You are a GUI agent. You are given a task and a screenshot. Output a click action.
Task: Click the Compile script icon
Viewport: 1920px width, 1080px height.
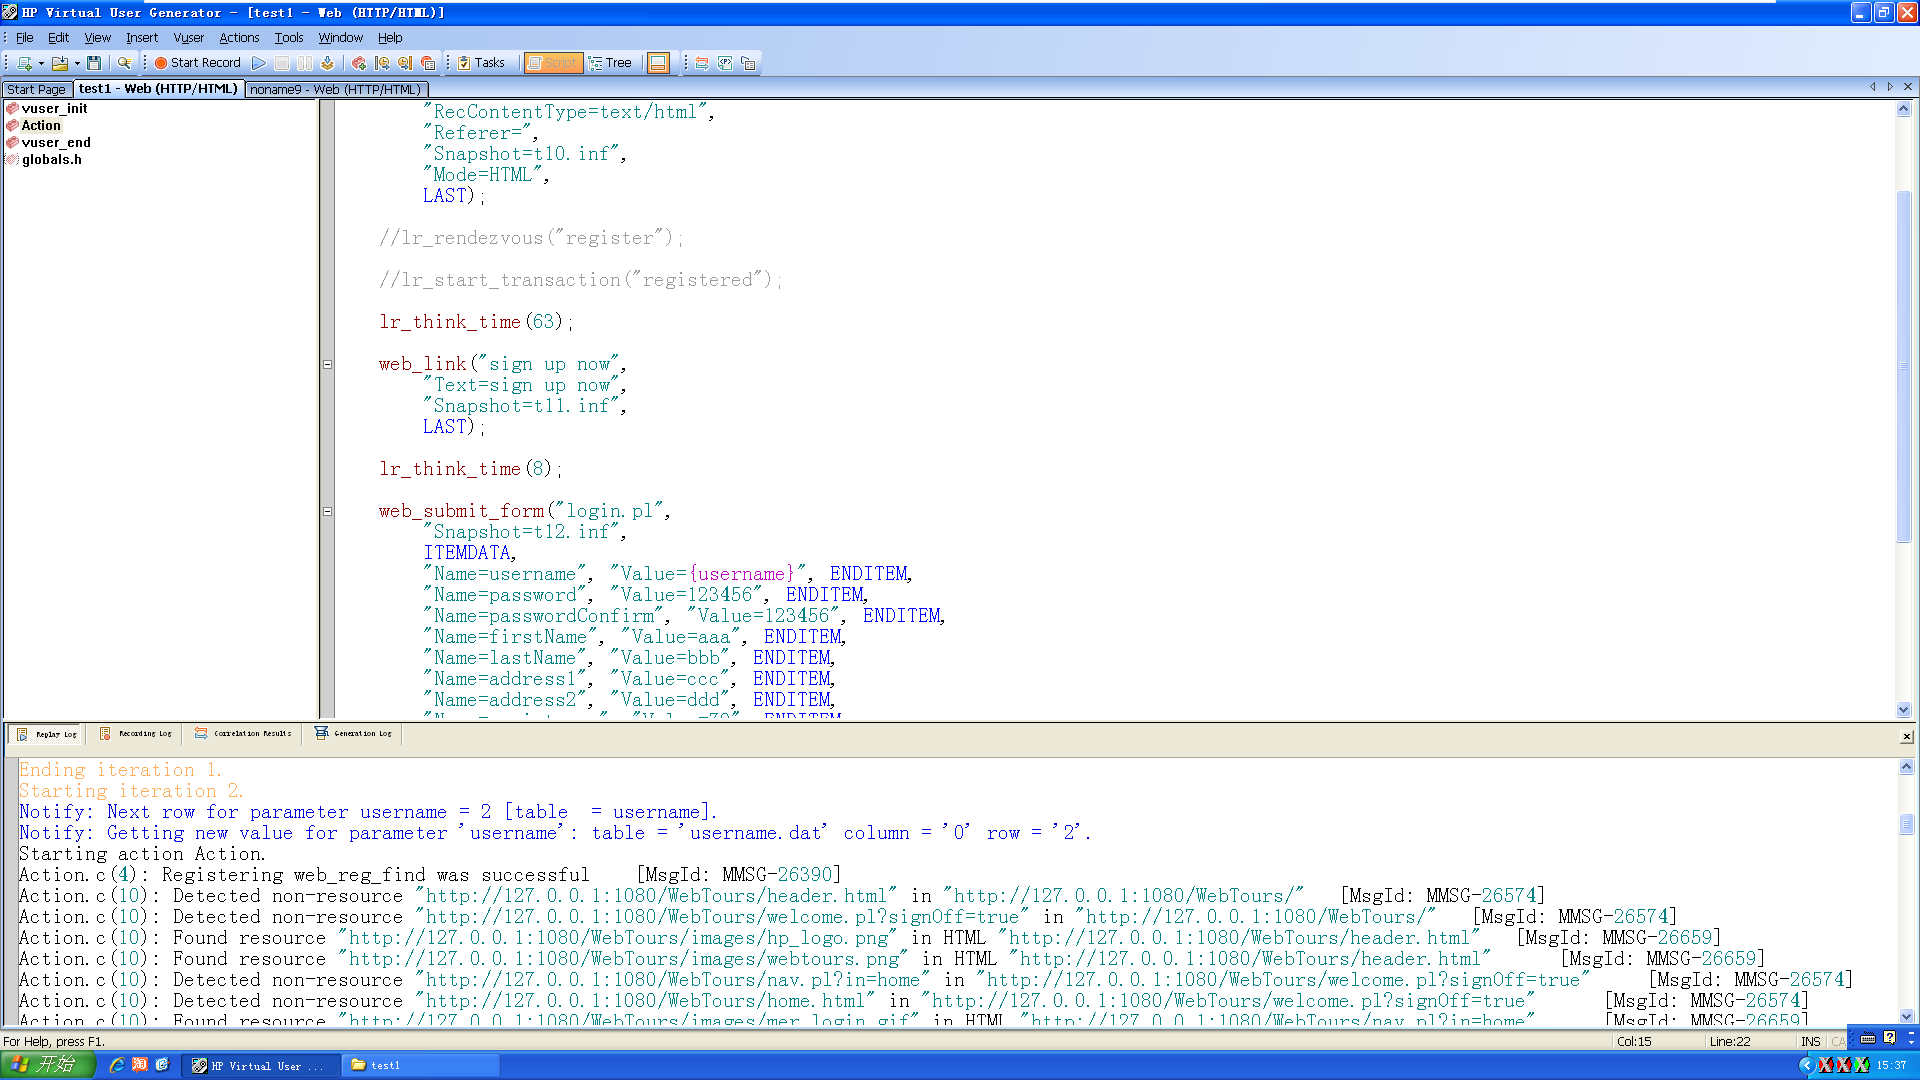pos(327,63)
